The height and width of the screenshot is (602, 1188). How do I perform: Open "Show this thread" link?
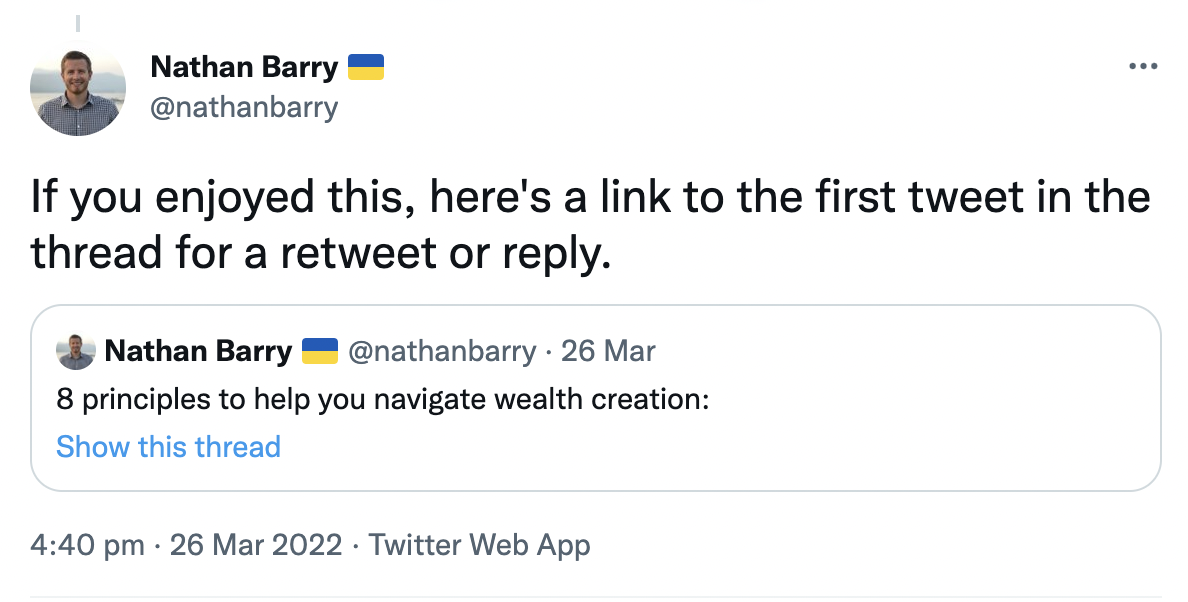coord(168,446)
